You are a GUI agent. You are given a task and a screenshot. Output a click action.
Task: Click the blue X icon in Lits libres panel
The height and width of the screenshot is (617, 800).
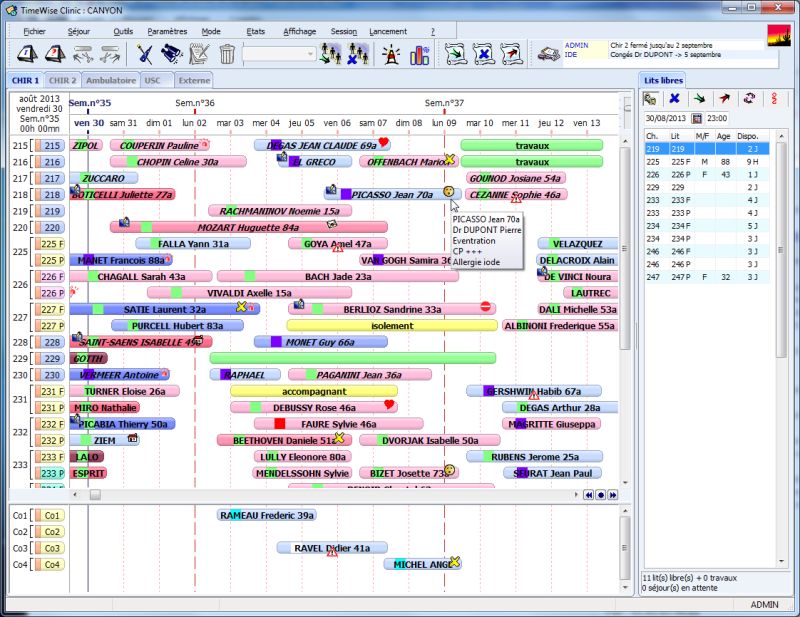coord(675,98)
